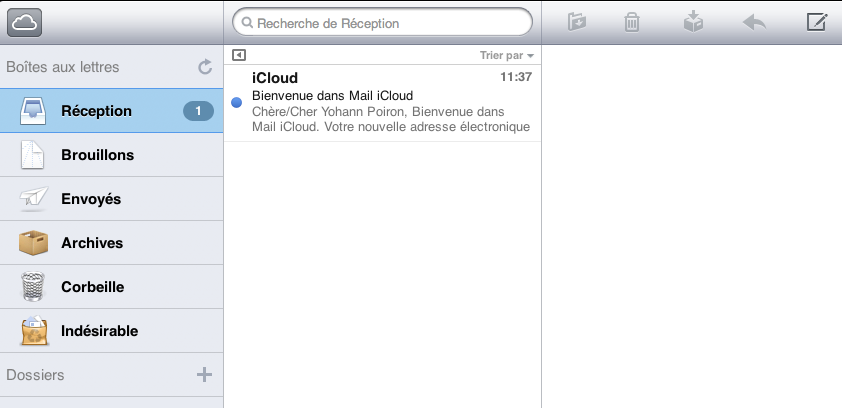Refresh mailboxes with the circular arrow
The width and height of the screenshot is (842, 408).
(205, 67)
